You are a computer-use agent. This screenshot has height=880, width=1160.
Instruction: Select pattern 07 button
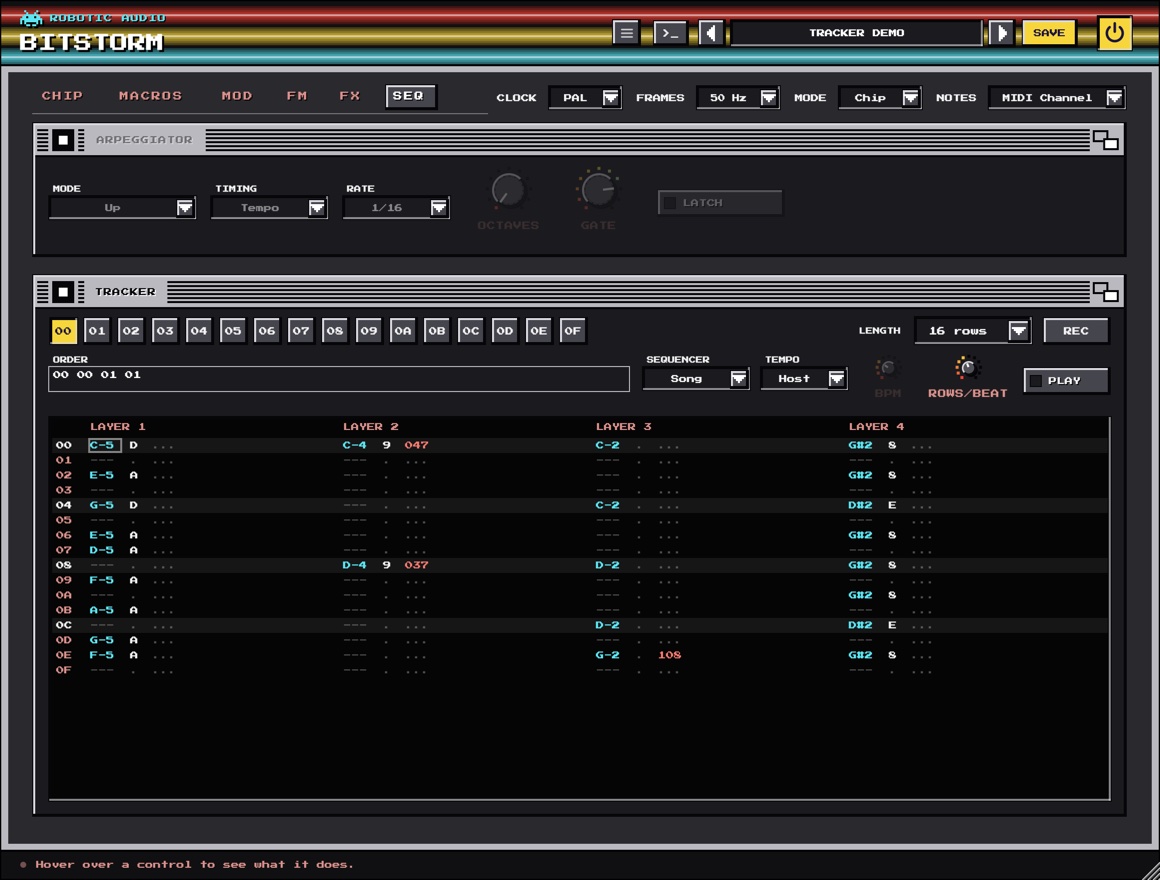(300, 331)
